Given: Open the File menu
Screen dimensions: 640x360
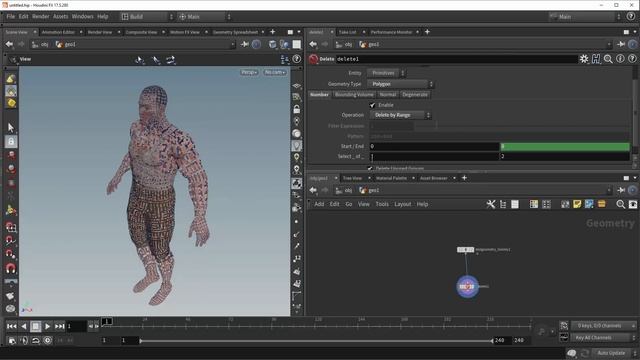Looking at the screenshot, I should coord(11,17).
